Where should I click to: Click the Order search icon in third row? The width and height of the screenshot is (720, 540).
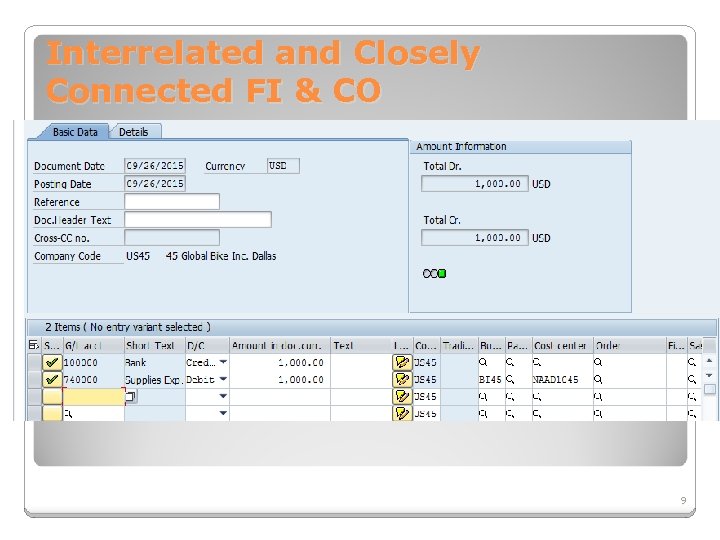coord(598,396)
